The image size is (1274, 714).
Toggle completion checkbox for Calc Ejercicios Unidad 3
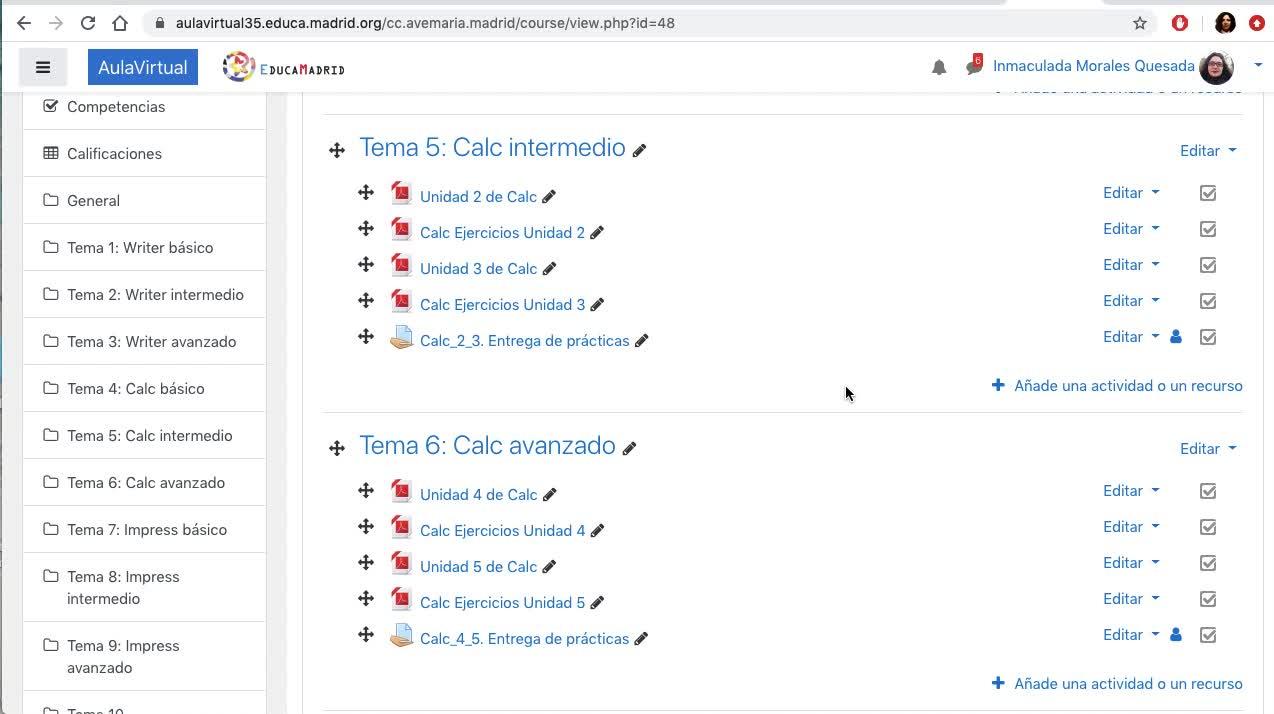1208,301
